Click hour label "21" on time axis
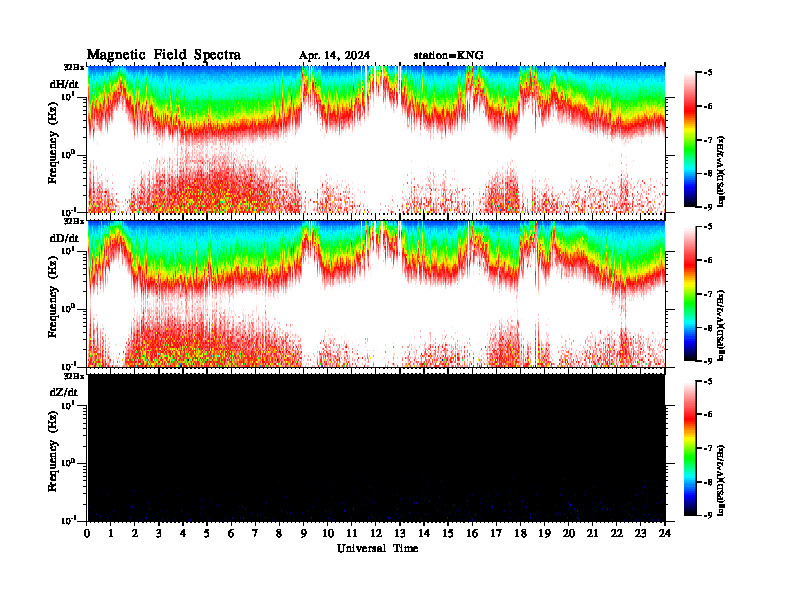792x612 pixels. tap(592, 534)
